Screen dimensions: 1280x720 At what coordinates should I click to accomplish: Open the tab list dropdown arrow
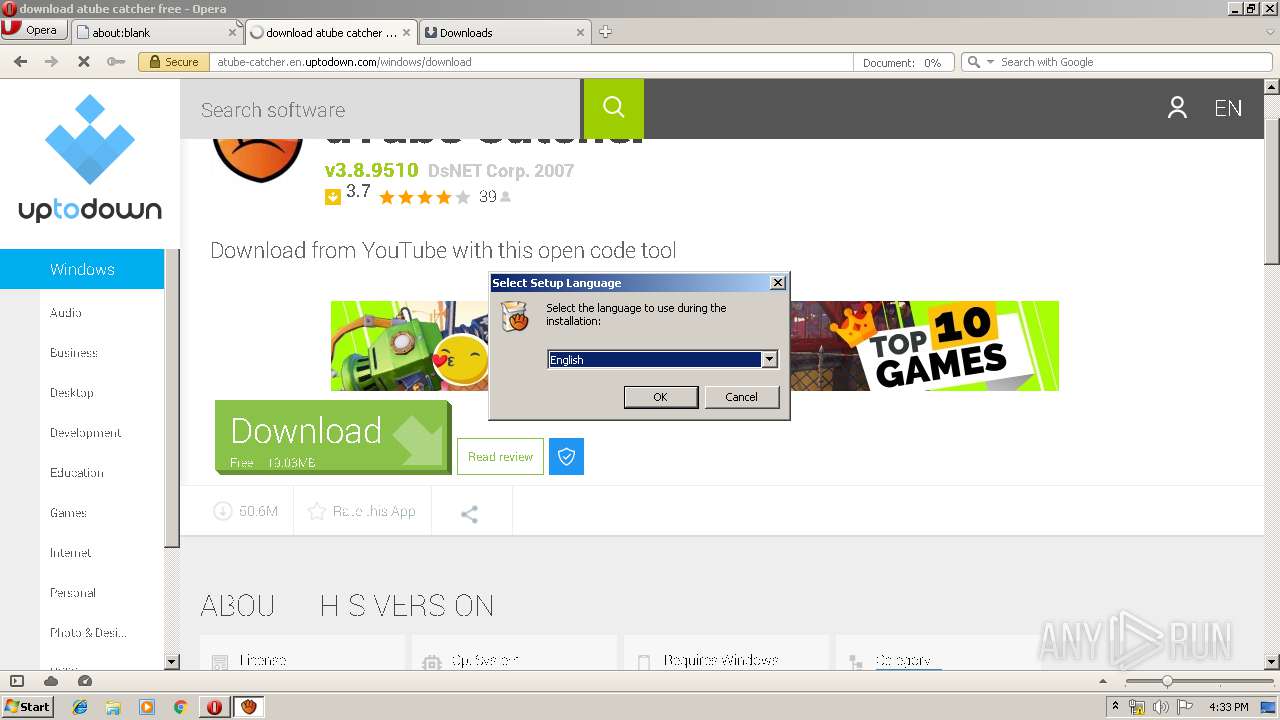click(x=1270, y=32)
